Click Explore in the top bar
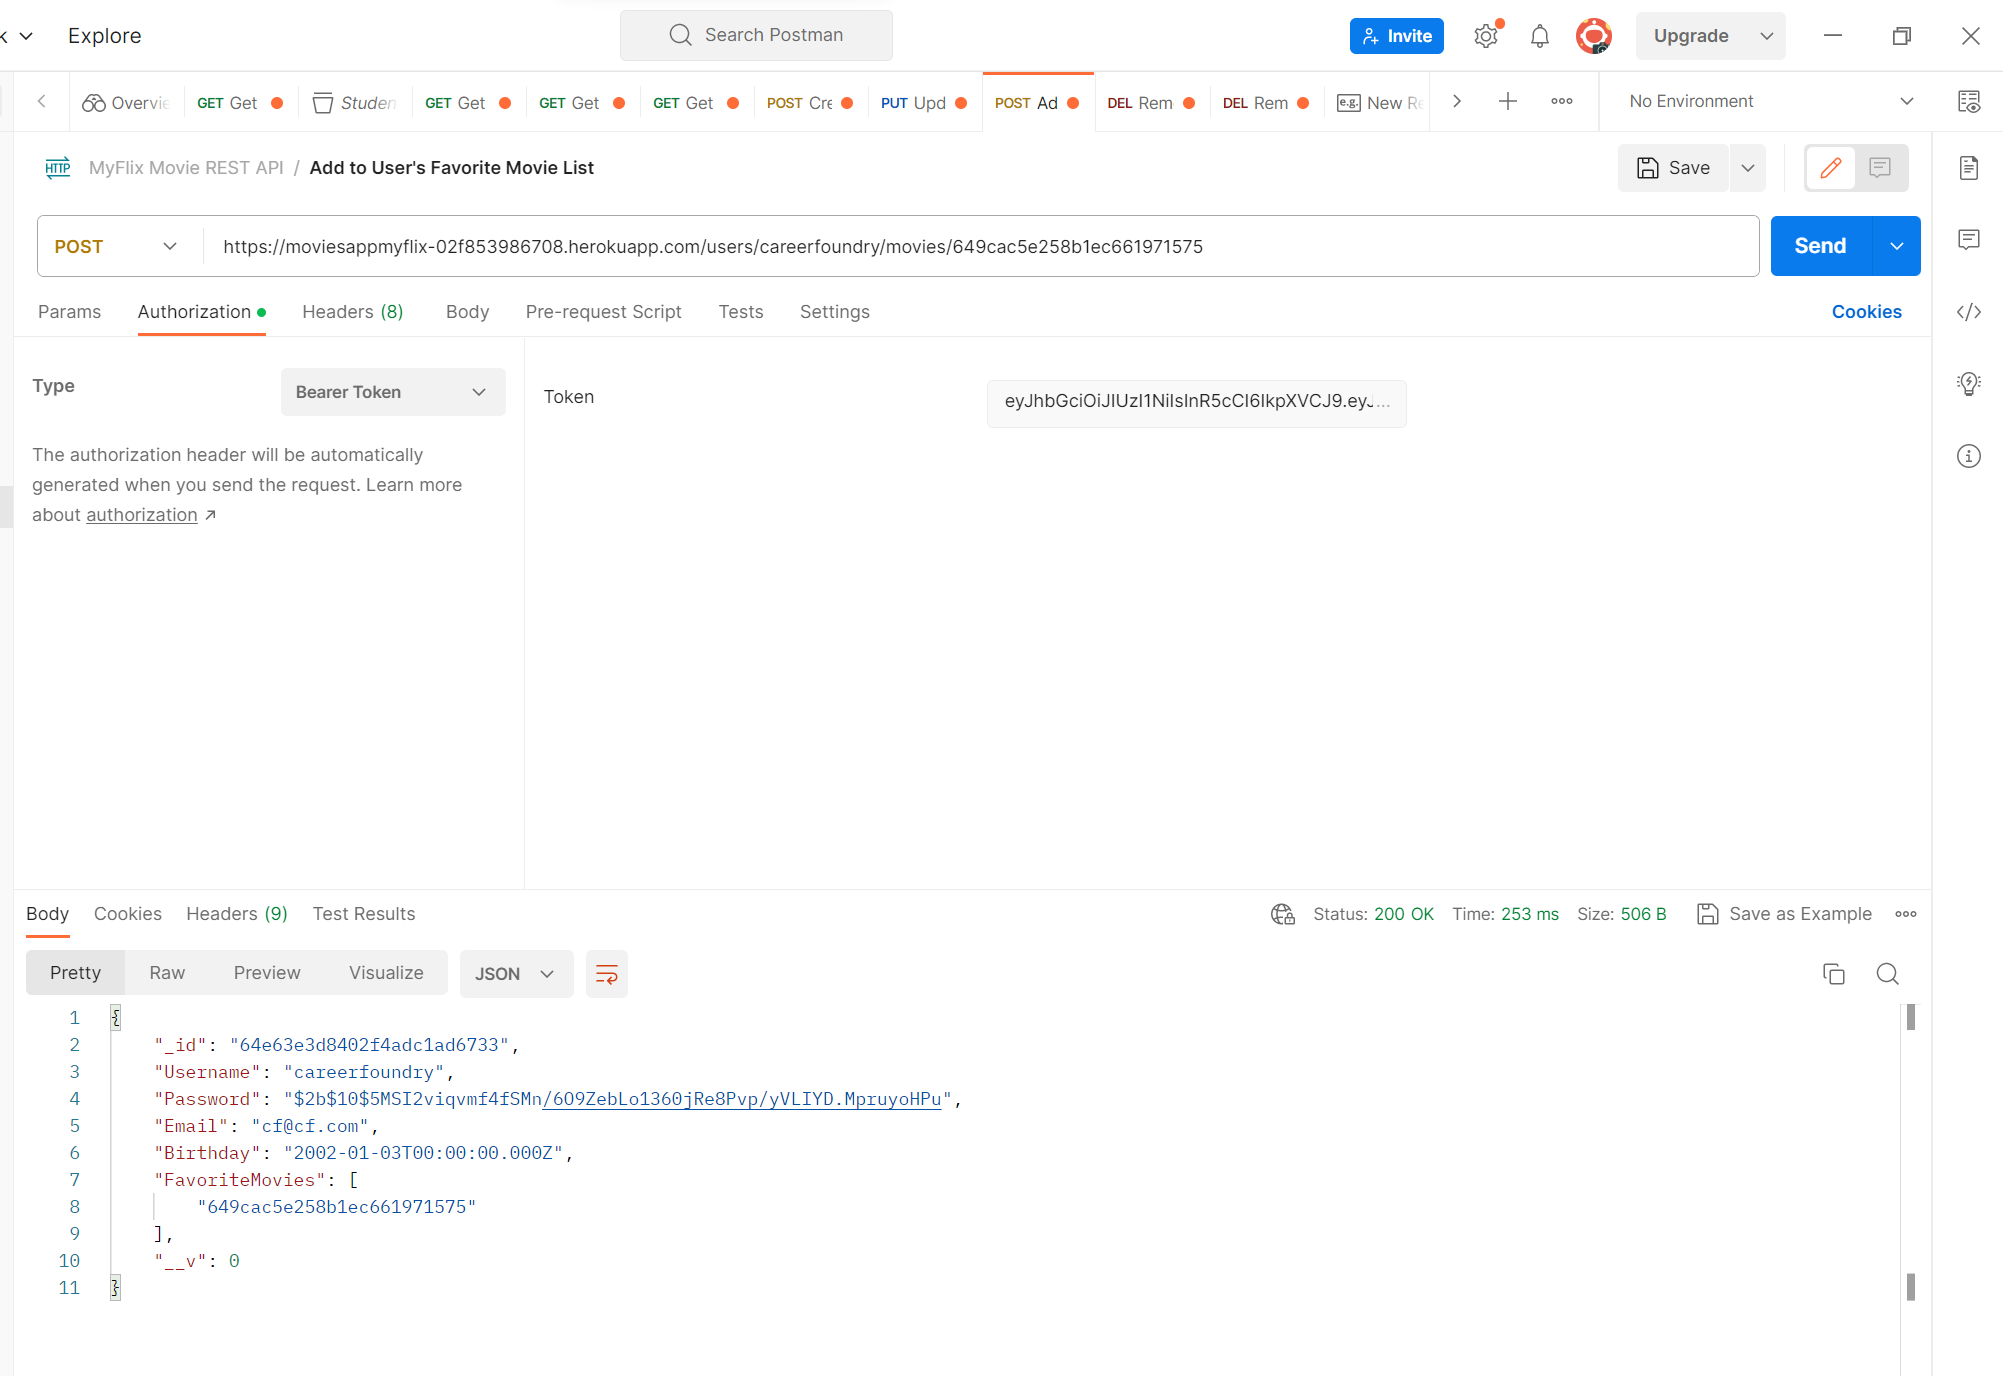This screenshot has height=1376, width=2003. click(x=105, y=36)
